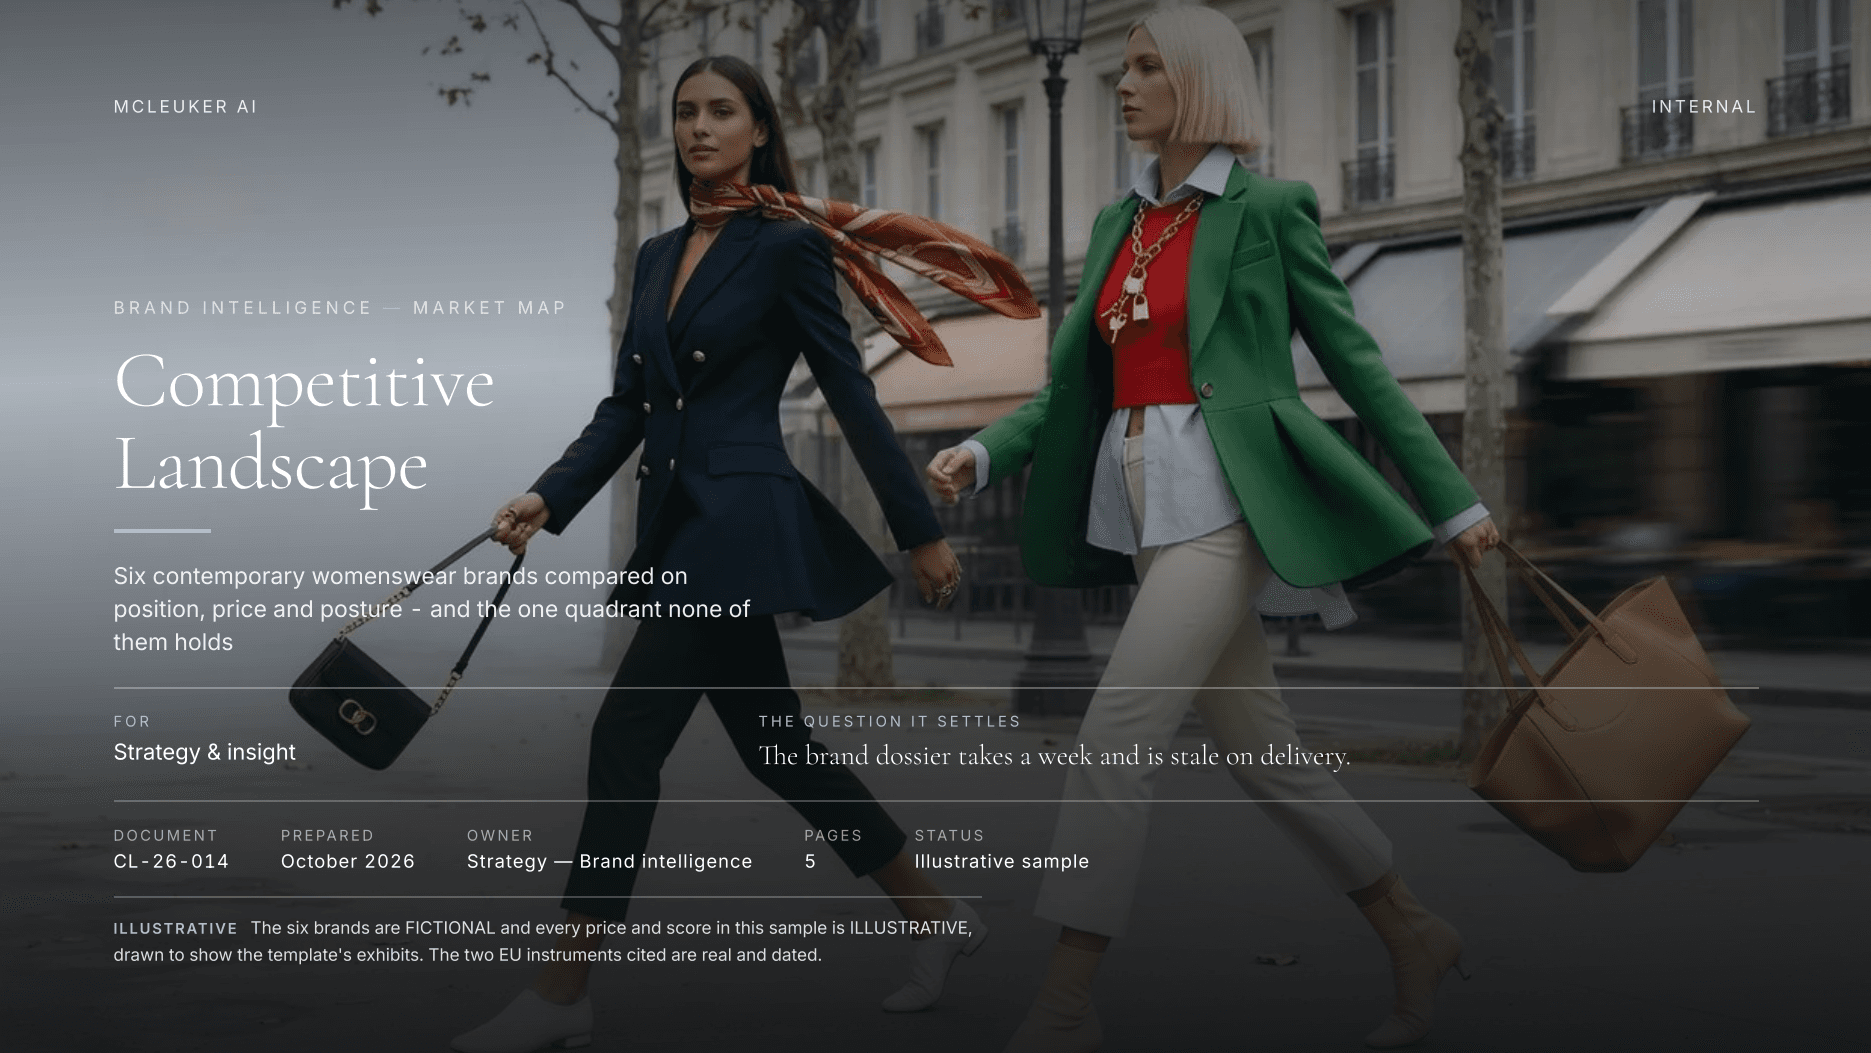1871x1053 pixels.
Task: Select the 'Strategy & insight' value
Action: click(204, 752)
